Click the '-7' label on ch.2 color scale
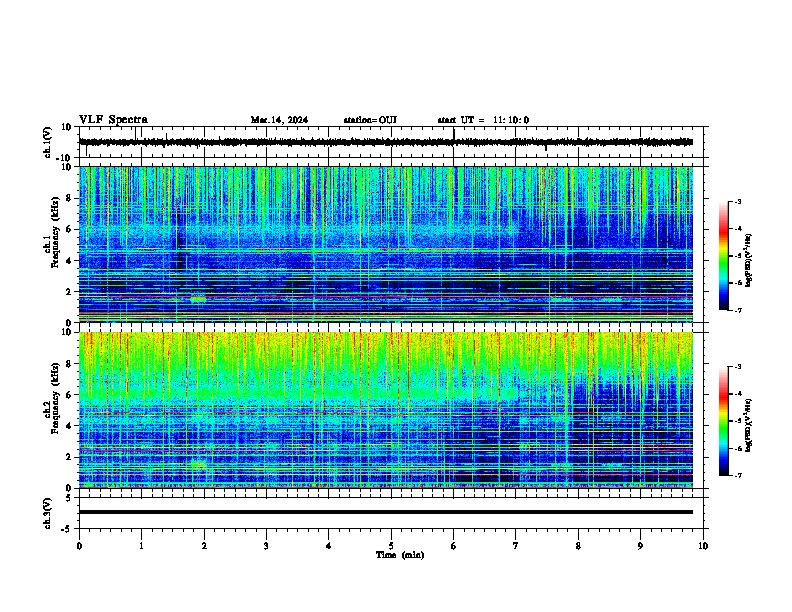Viewport: 792px width, 612px height. point(737,475)
